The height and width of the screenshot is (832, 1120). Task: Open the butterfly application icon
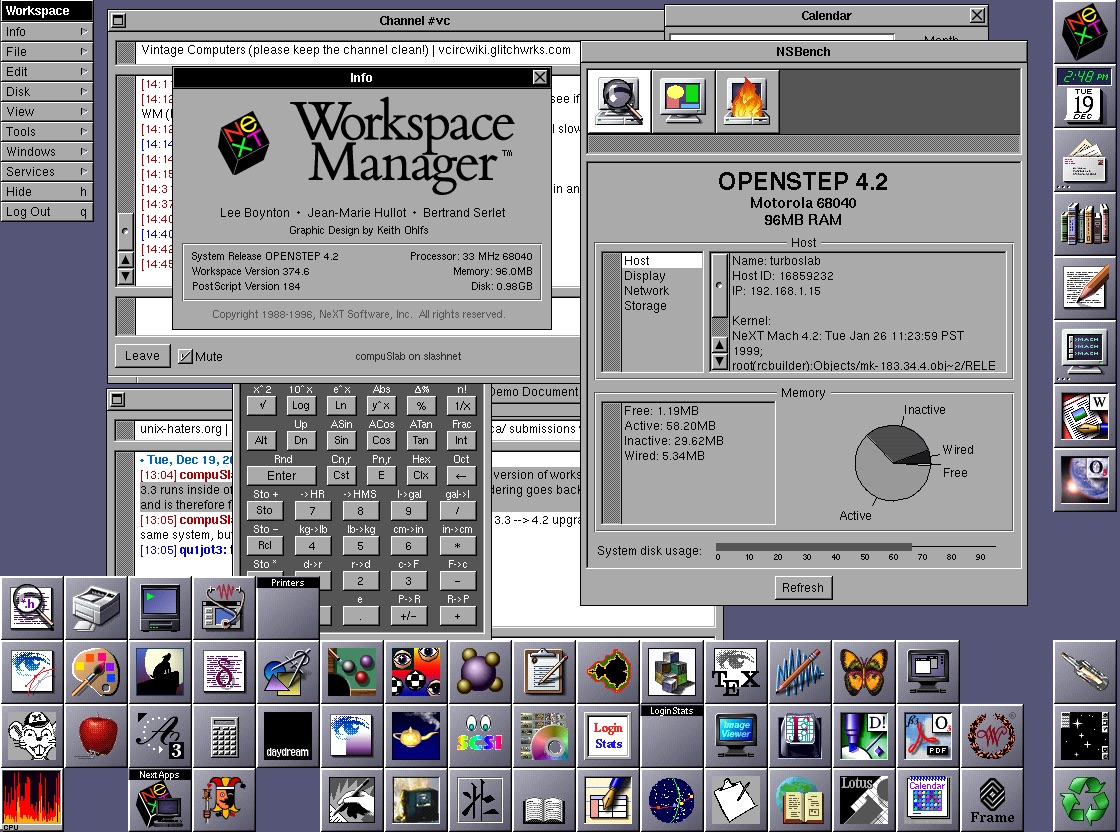click(863, 672)
